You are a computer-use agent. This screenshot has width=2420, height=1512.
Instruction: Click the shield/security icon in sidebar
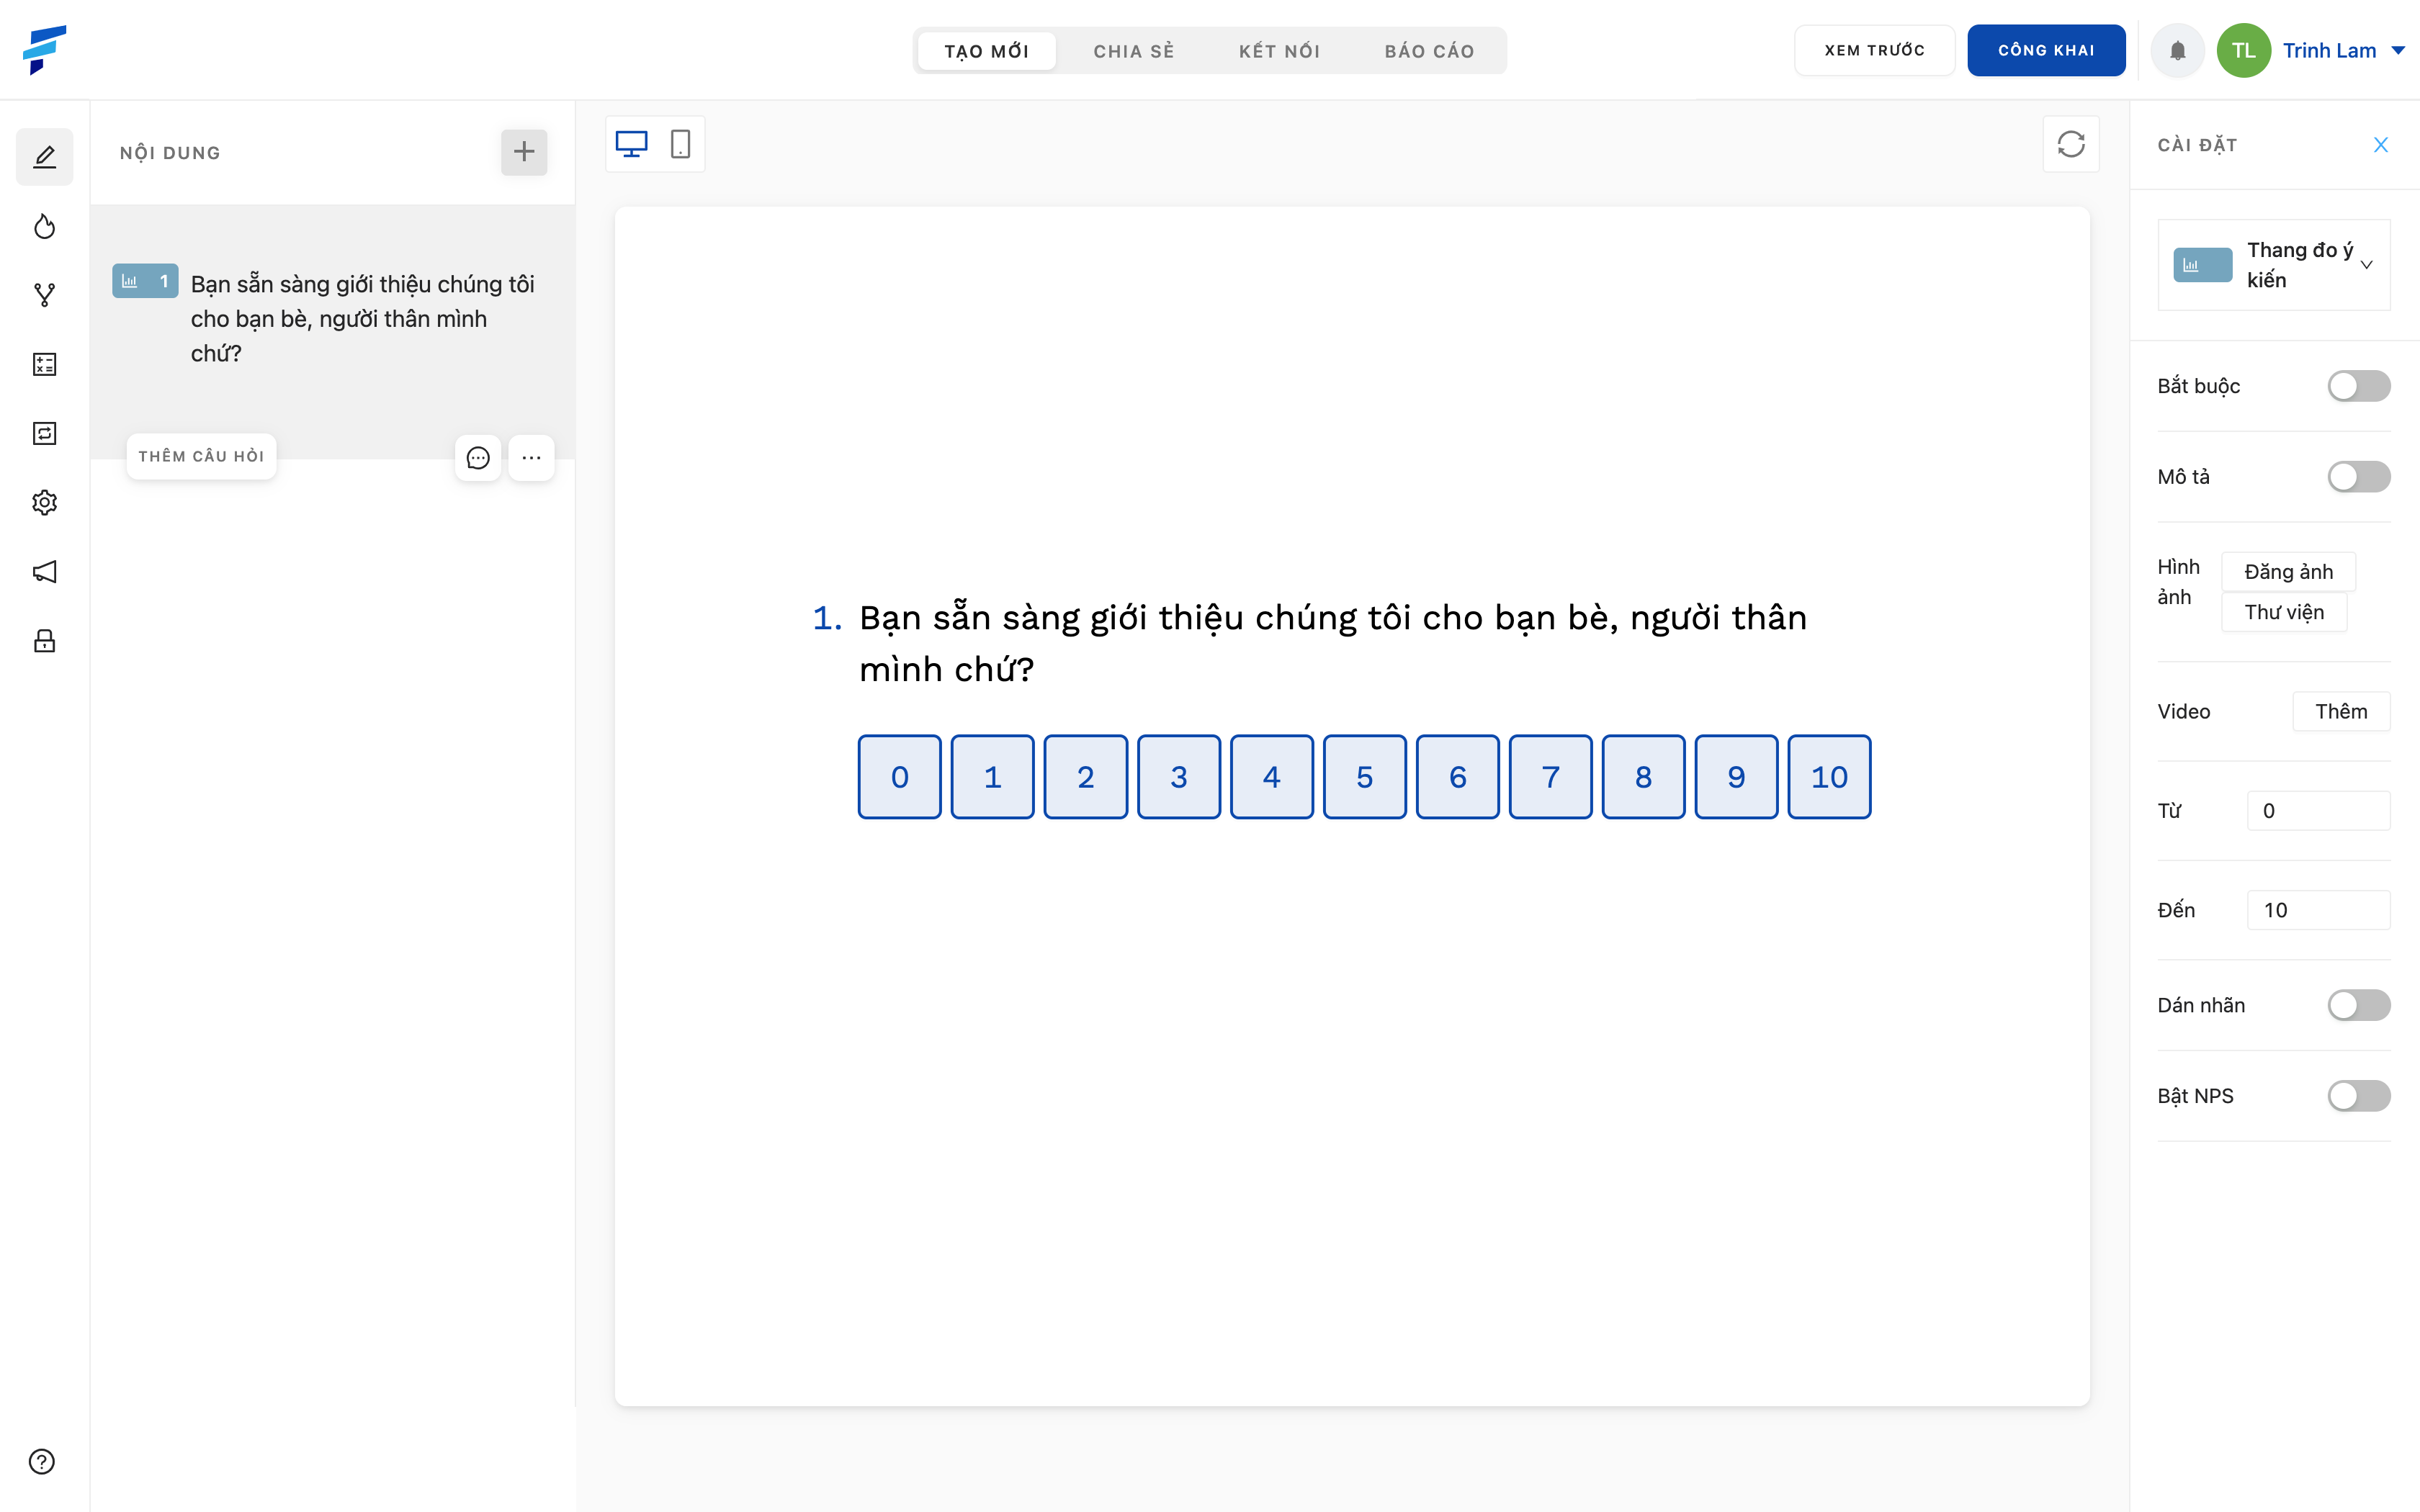click(x=45, y=639)
